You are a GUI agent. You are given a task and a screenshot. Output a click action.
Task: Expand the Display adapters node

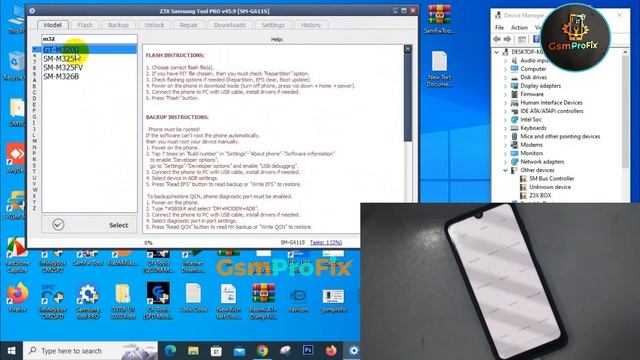tap(505, 86)
